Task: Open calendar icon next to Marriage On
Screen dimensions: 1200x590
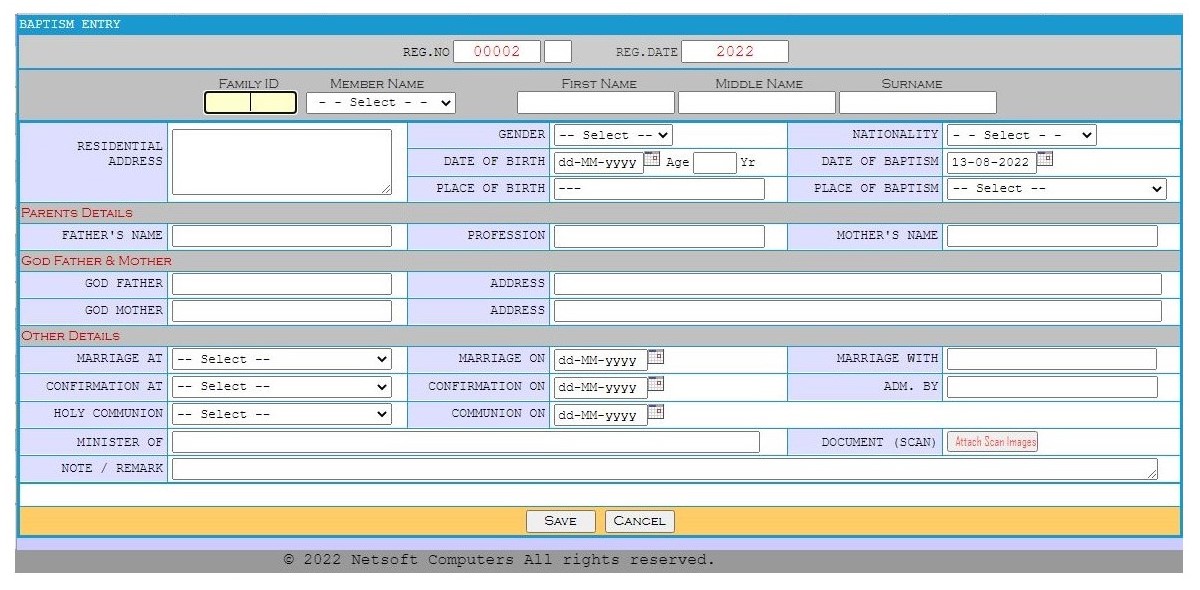Action: [656, 357]
